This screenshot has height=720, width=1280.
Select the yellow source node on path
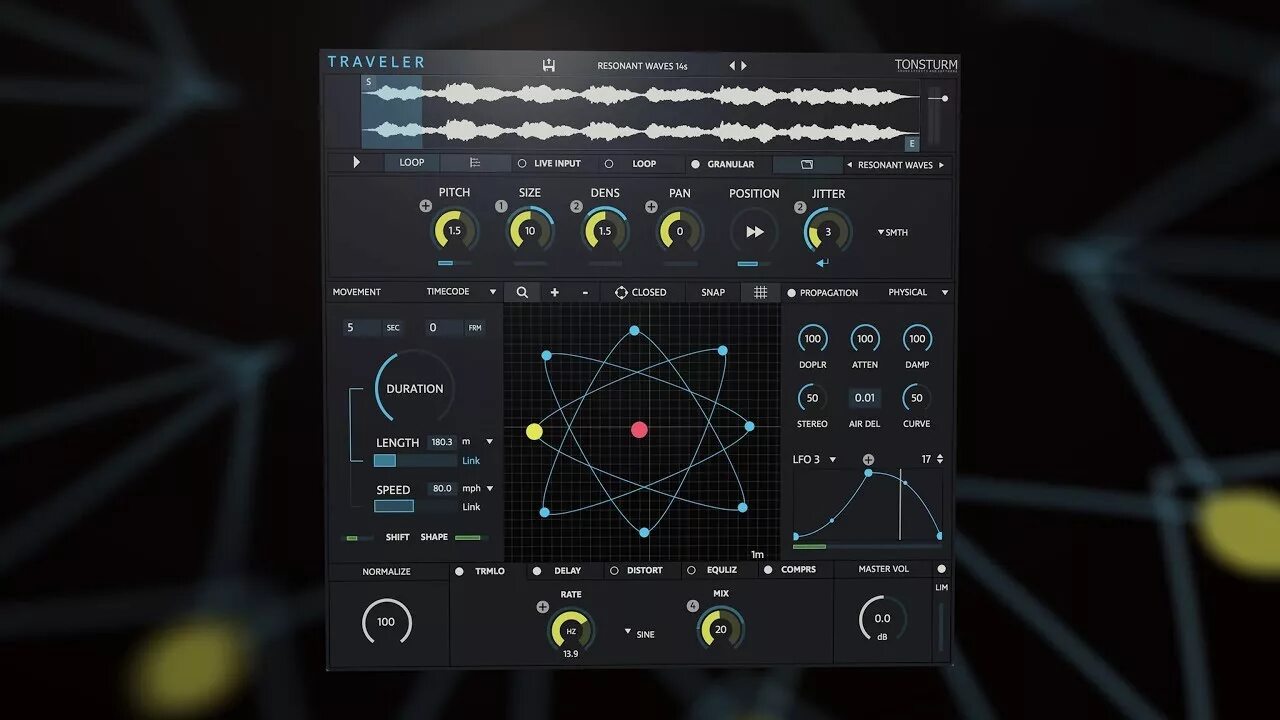tap(534, 431)
